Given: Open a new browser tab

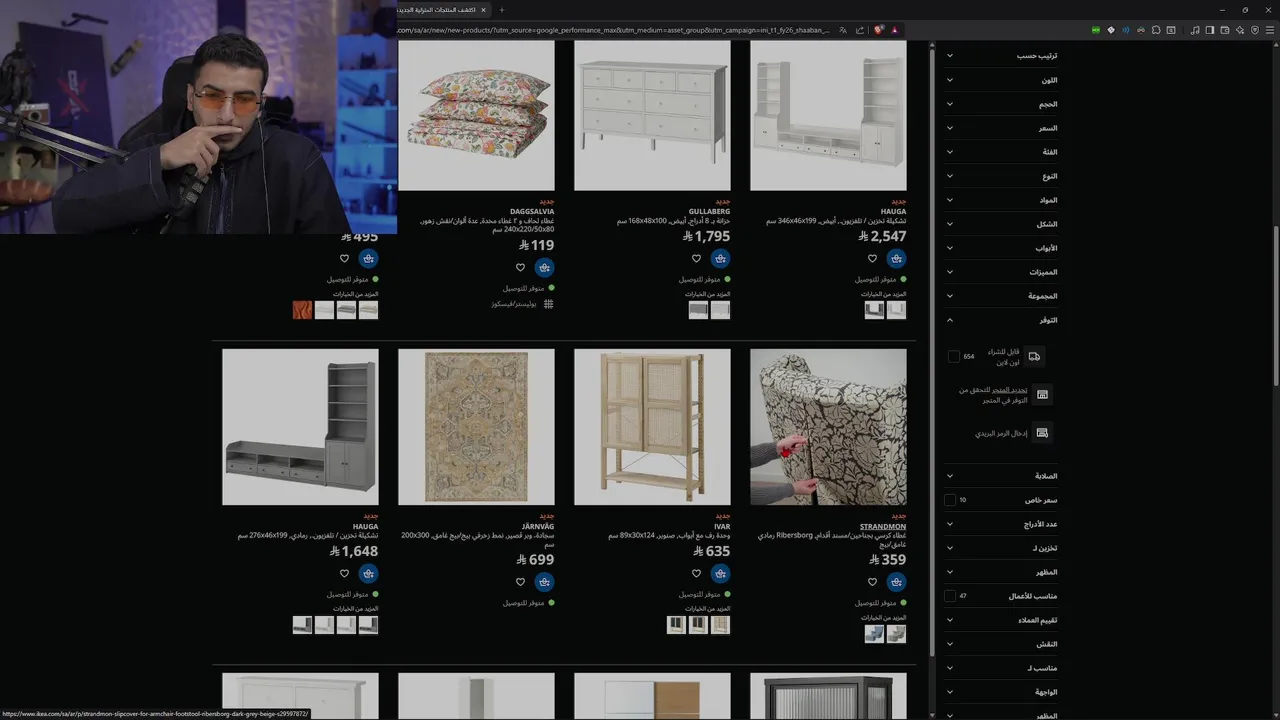Looking at the screenshot, I should 502,10.
